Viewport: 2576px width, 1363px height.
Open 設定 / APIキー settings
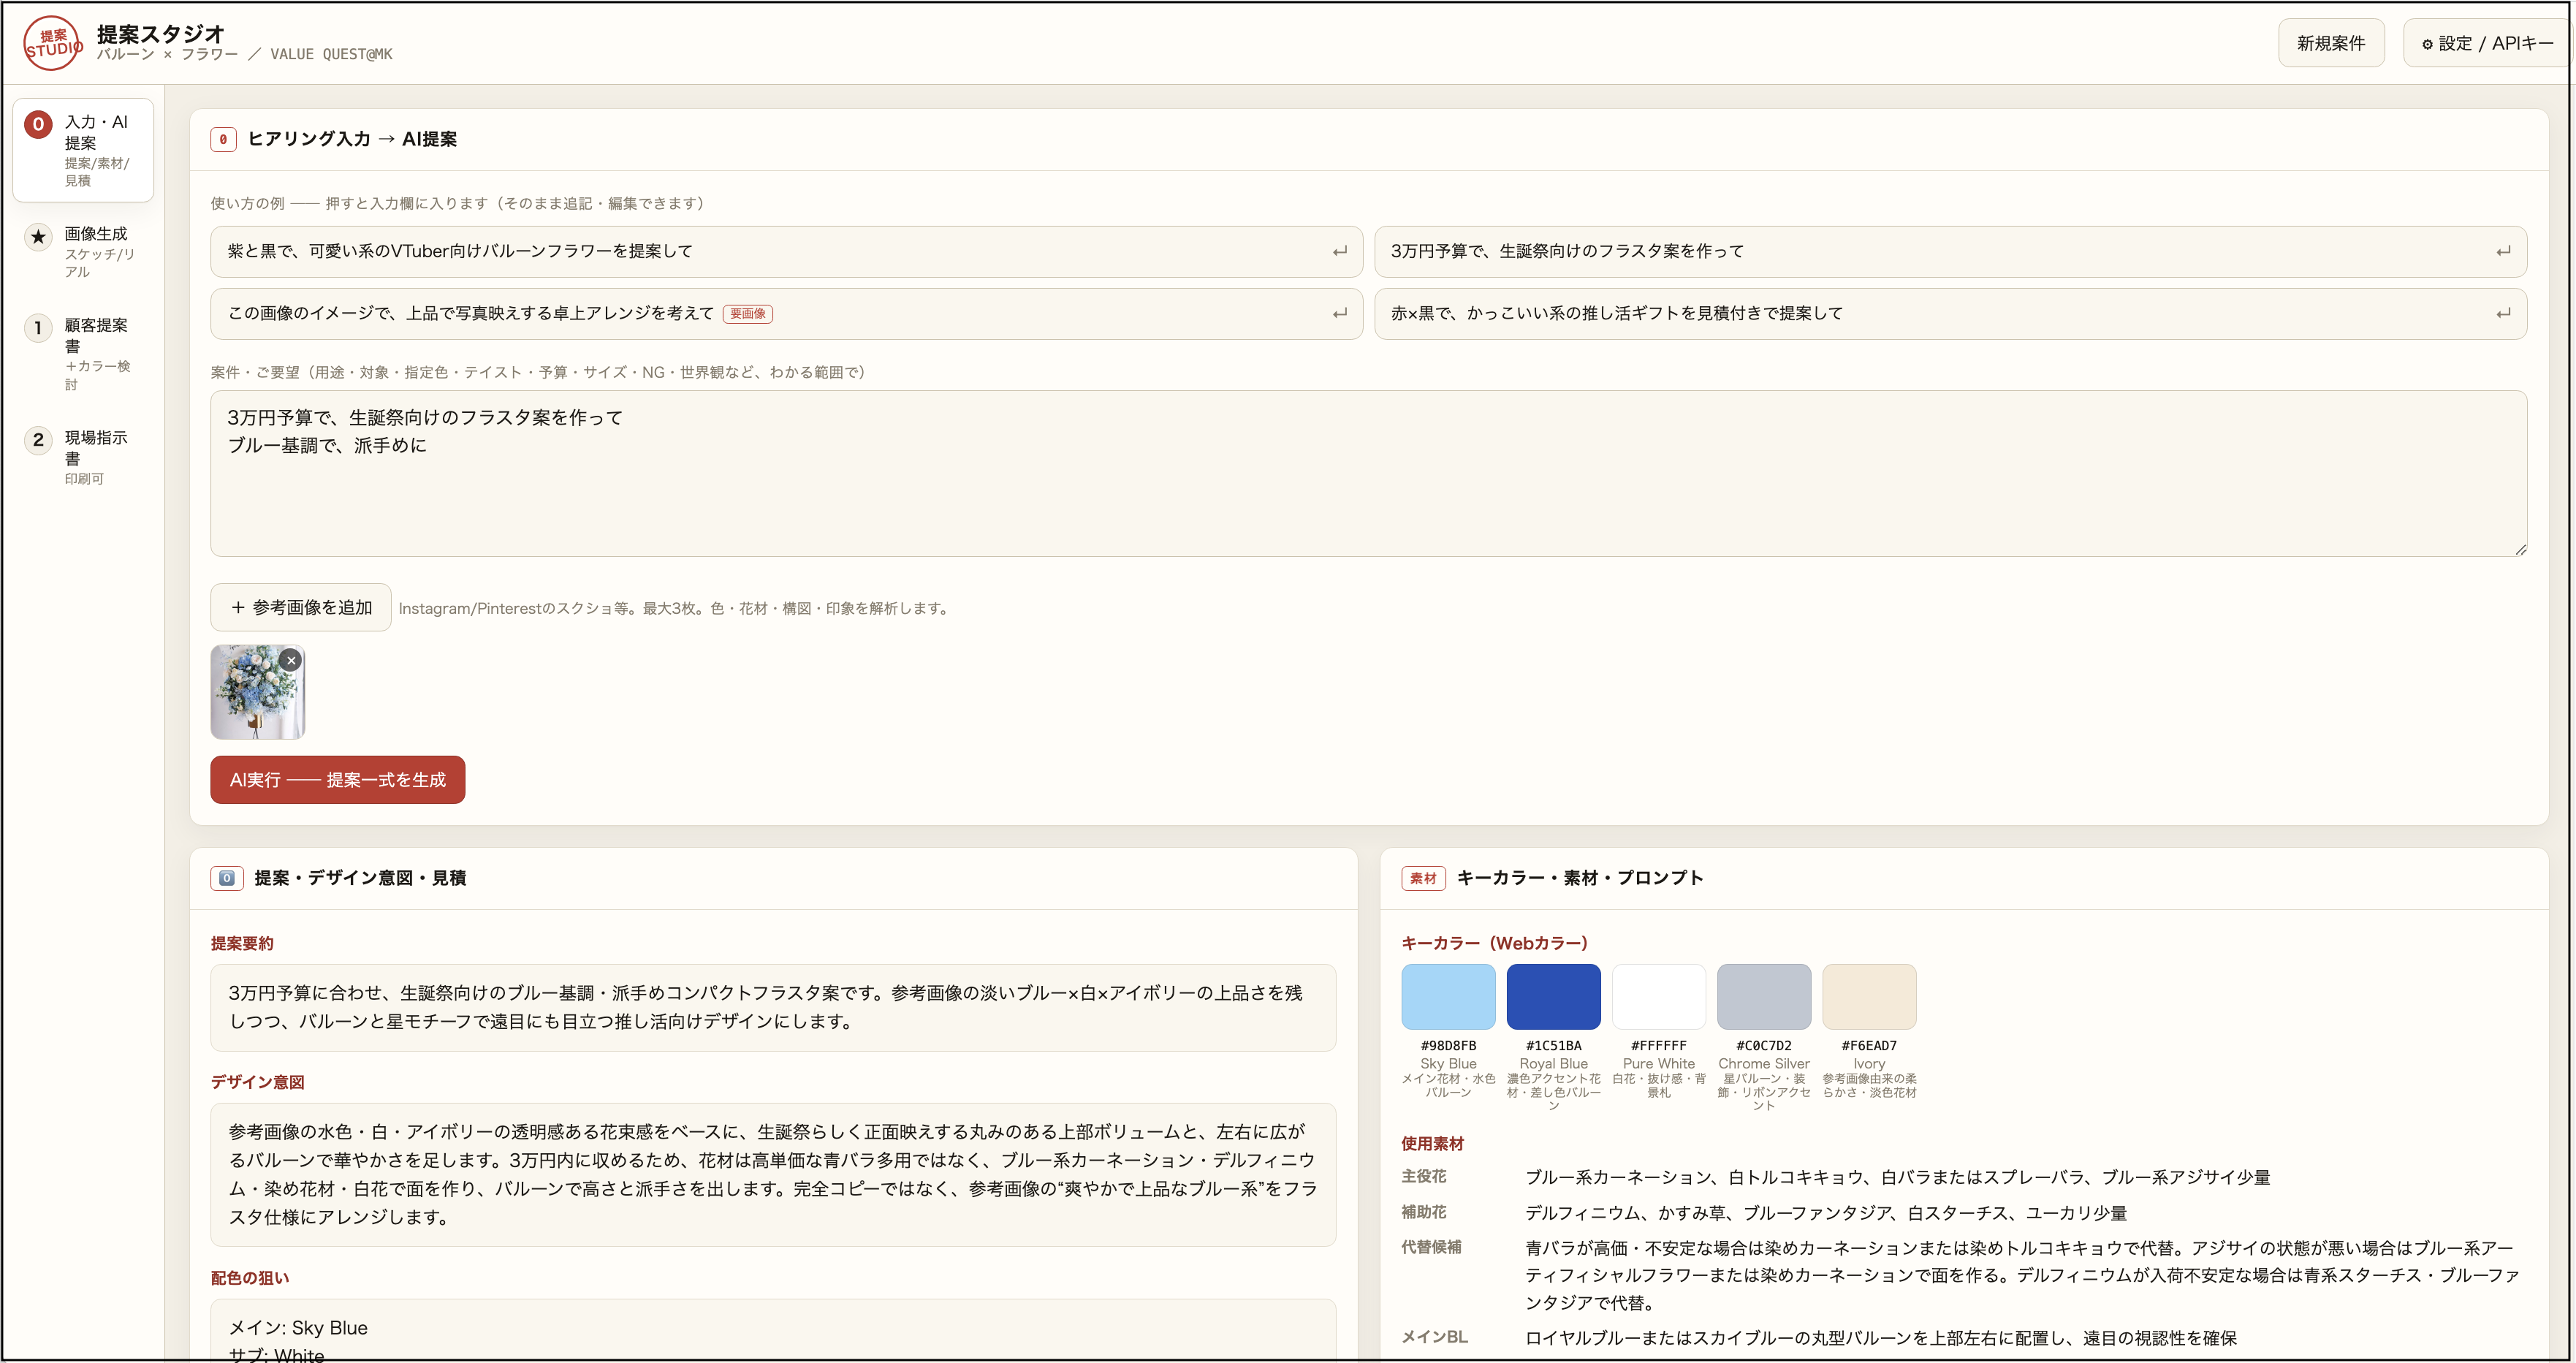pyautogui.click(x=2487, y=43)
